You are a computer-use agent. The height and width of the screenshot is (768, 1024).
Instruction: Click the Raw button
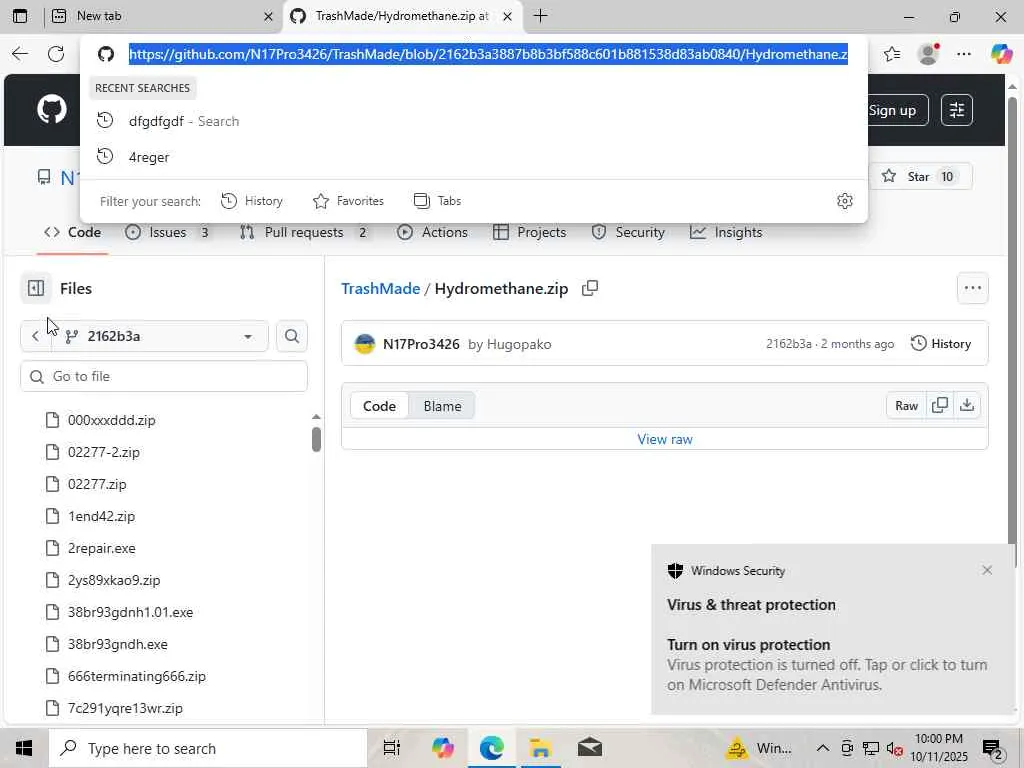point(906,406)
